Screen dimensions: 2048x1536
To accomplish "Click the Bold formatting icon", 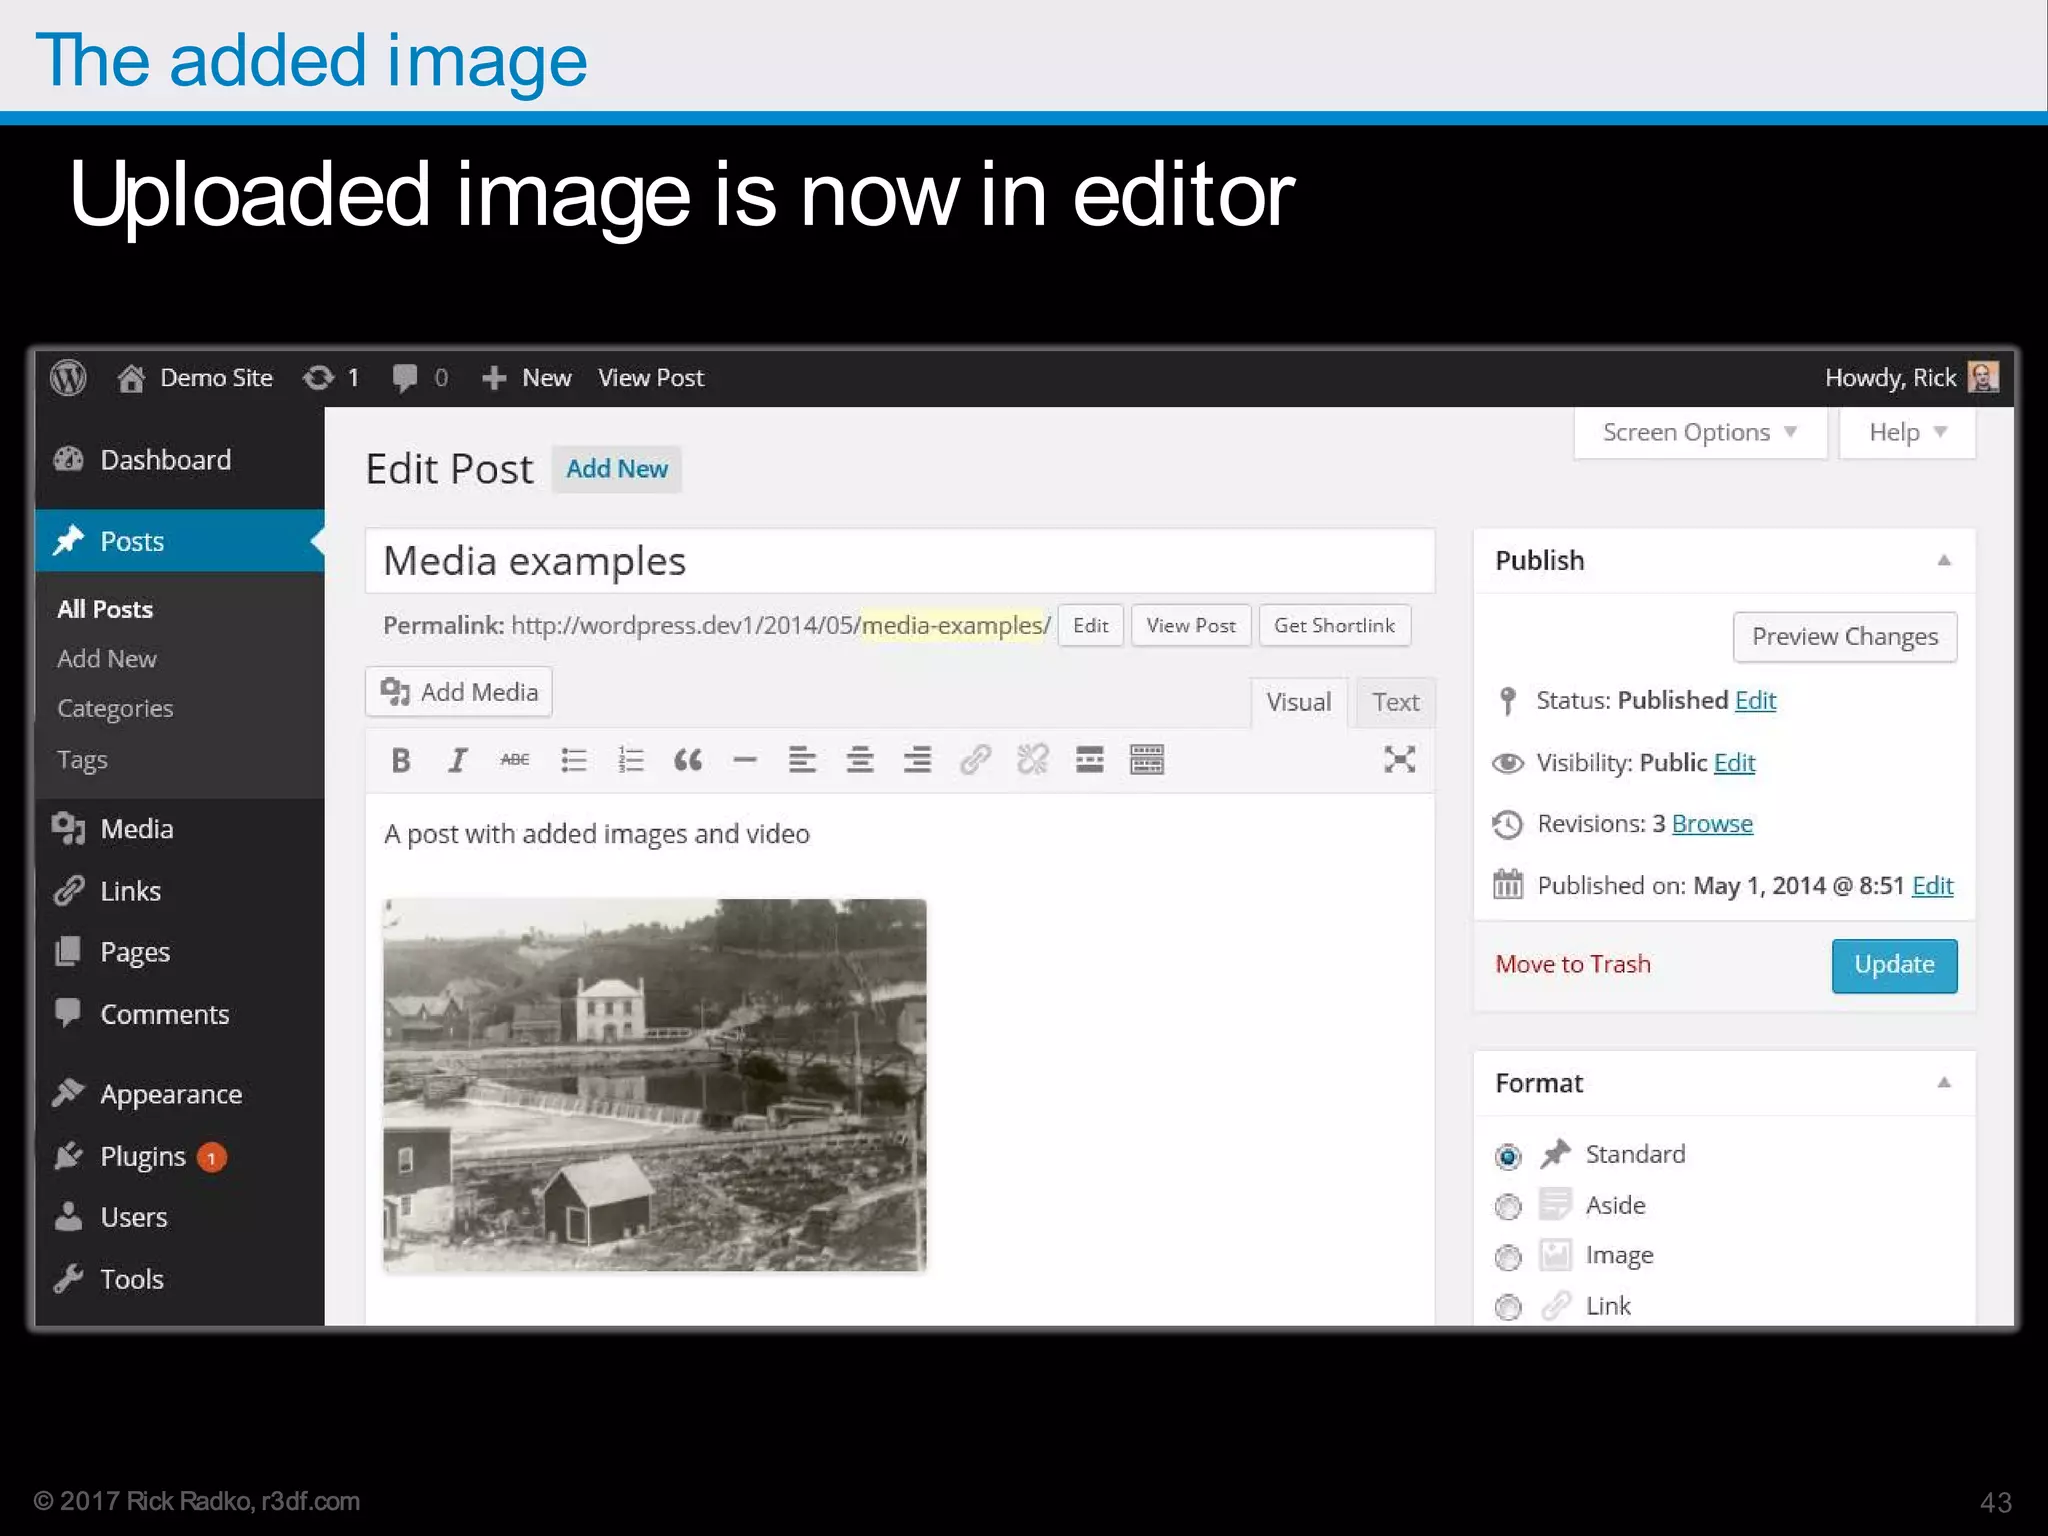I will click(x=401, y=760).
